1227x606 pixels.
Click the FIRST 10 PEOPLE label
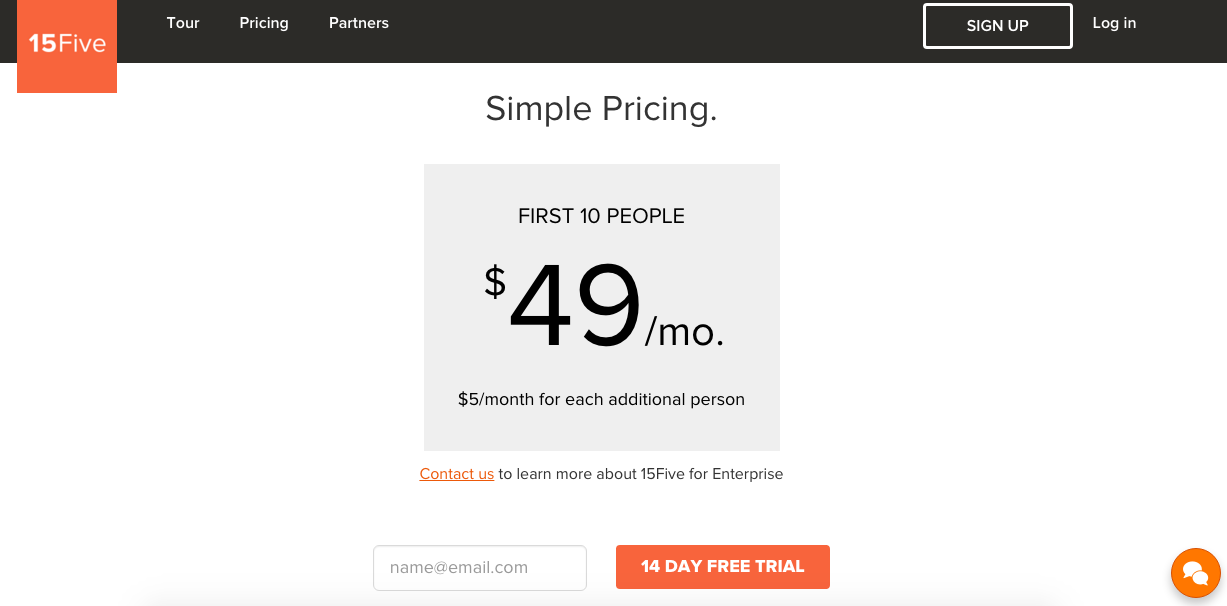click(601, 216)
